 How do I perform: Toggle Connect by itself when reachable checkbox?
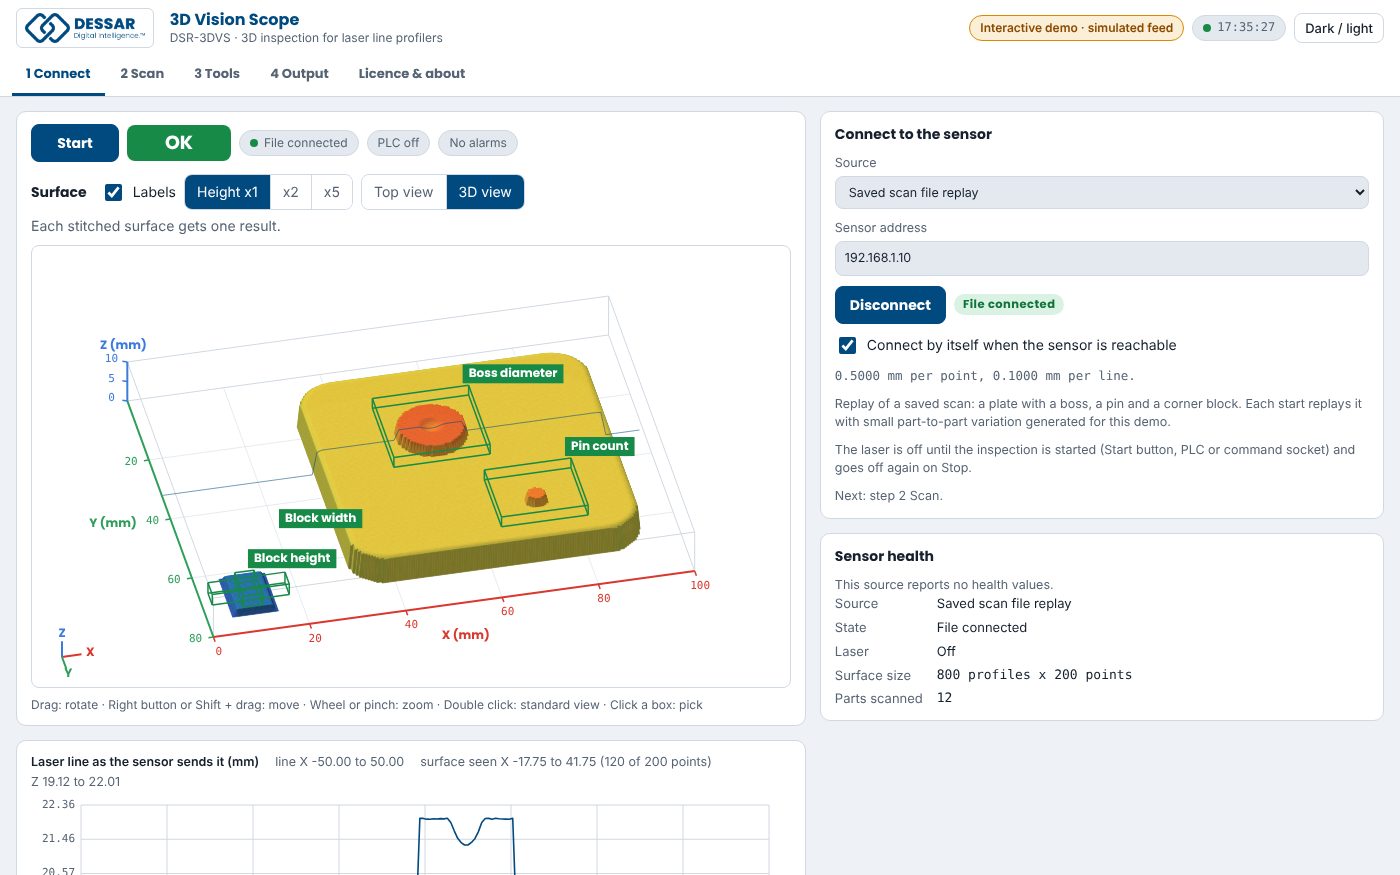click(x=847, y=345)
